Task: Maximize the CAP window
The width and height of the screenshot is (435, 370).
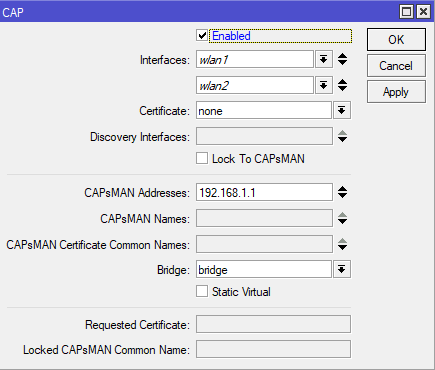Action: click(x=406, y=12)
